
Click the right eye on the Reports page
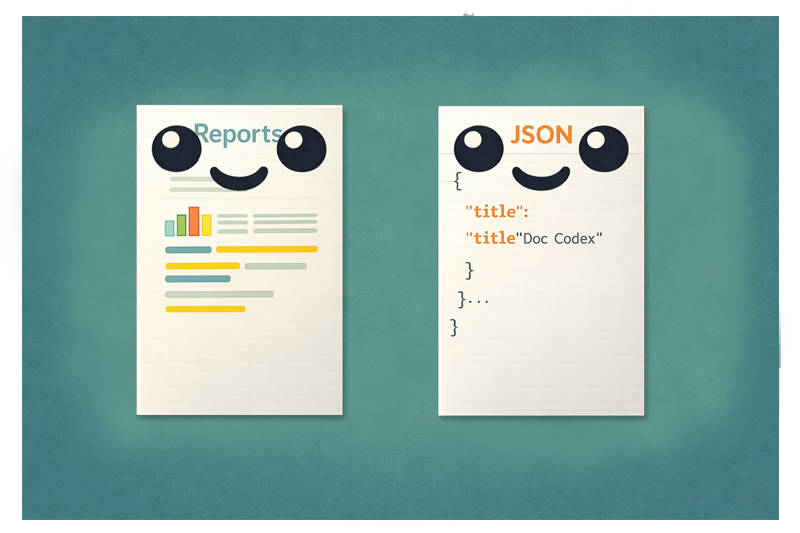click(x=301, y=151)
